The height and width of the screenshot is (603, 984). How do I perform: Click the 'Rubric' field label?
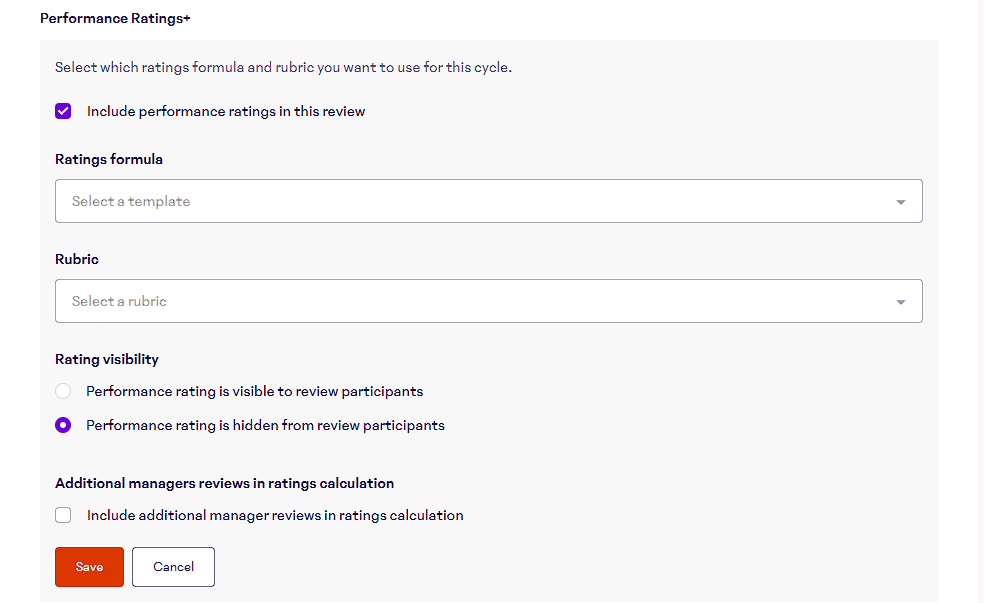point(77,259)
